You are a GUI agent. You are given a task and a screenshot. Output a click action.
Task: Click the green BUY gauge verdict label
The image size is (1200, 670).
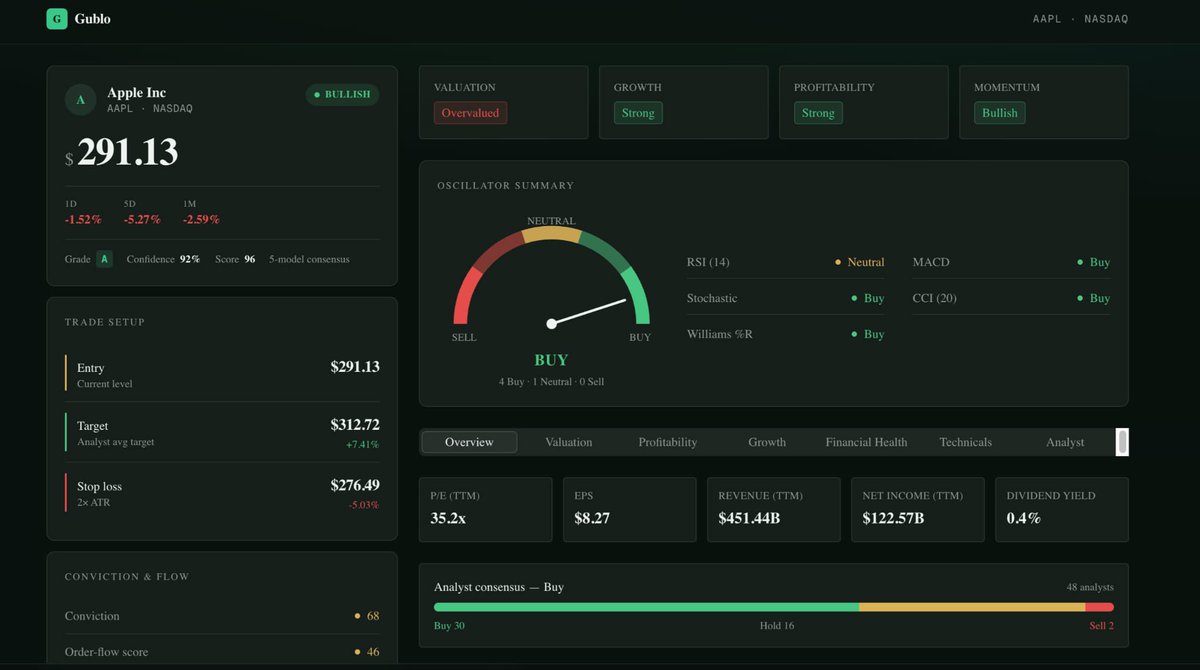pos(551,360)
